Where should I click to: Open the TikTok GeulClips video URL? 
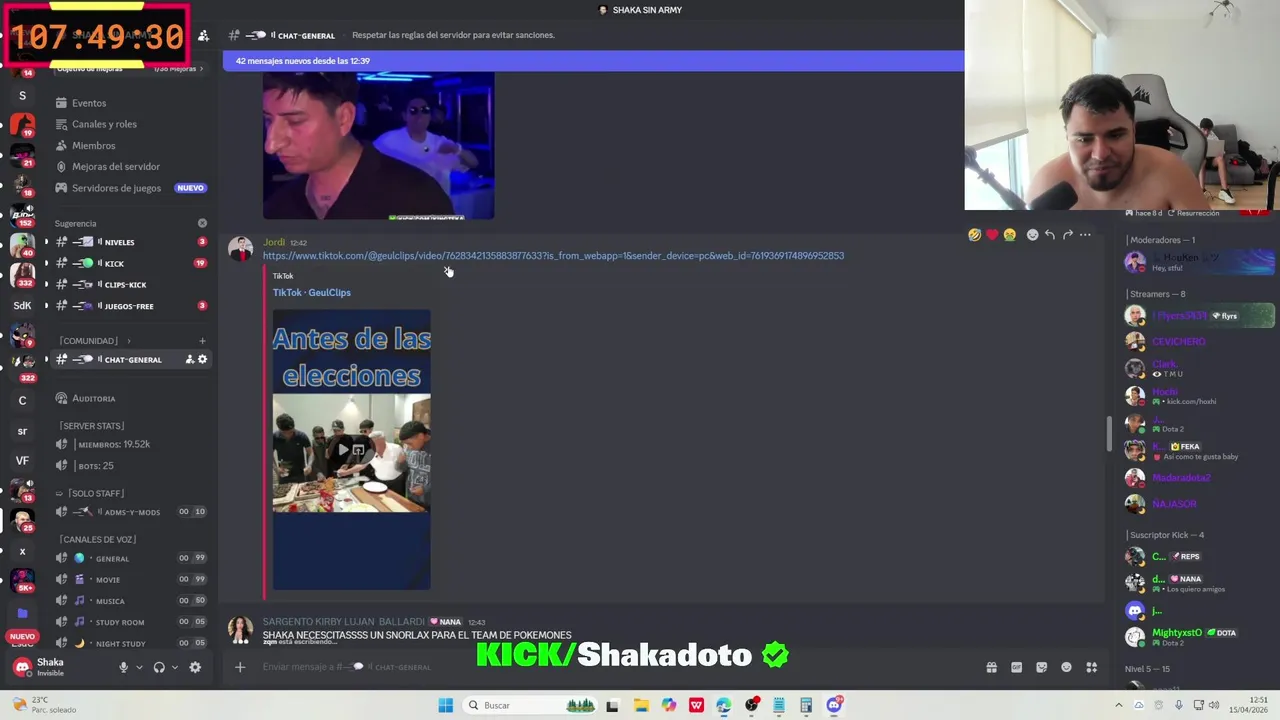[553, 256]
